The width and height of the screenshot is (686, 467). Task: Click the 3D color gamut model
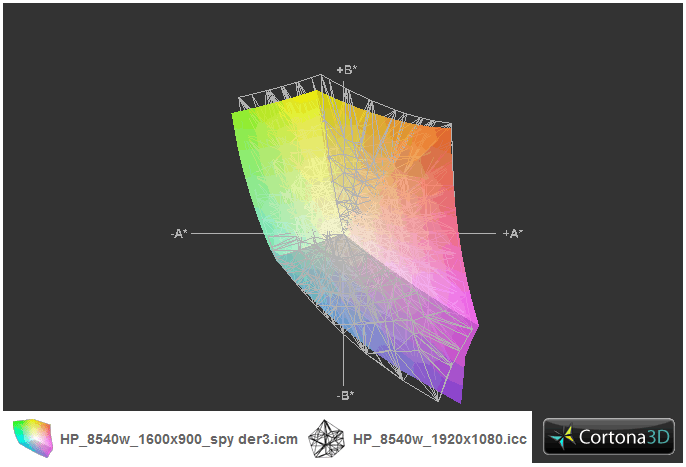354,239
